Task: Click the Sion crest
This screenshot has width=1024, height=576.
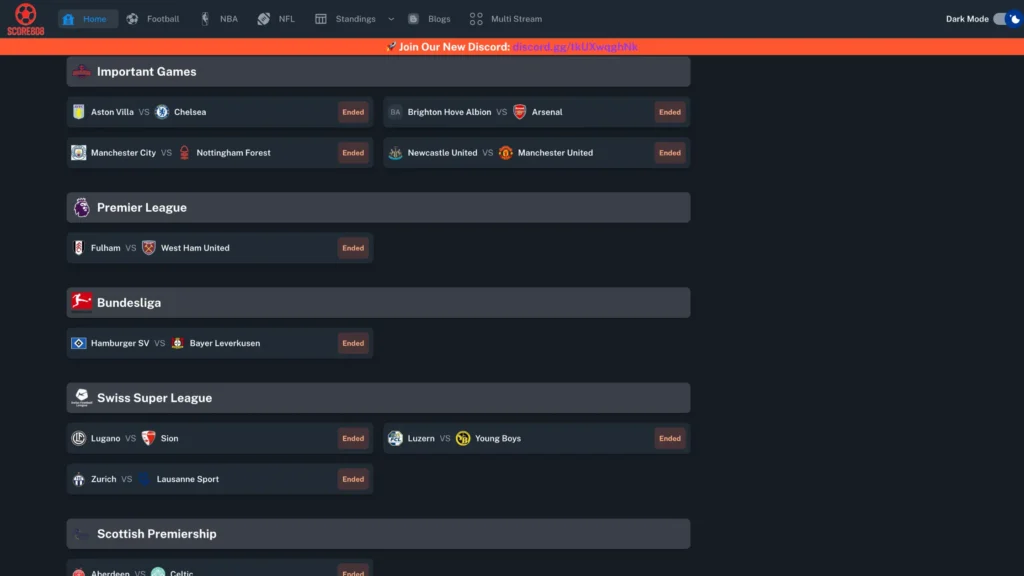Action: 149,438
